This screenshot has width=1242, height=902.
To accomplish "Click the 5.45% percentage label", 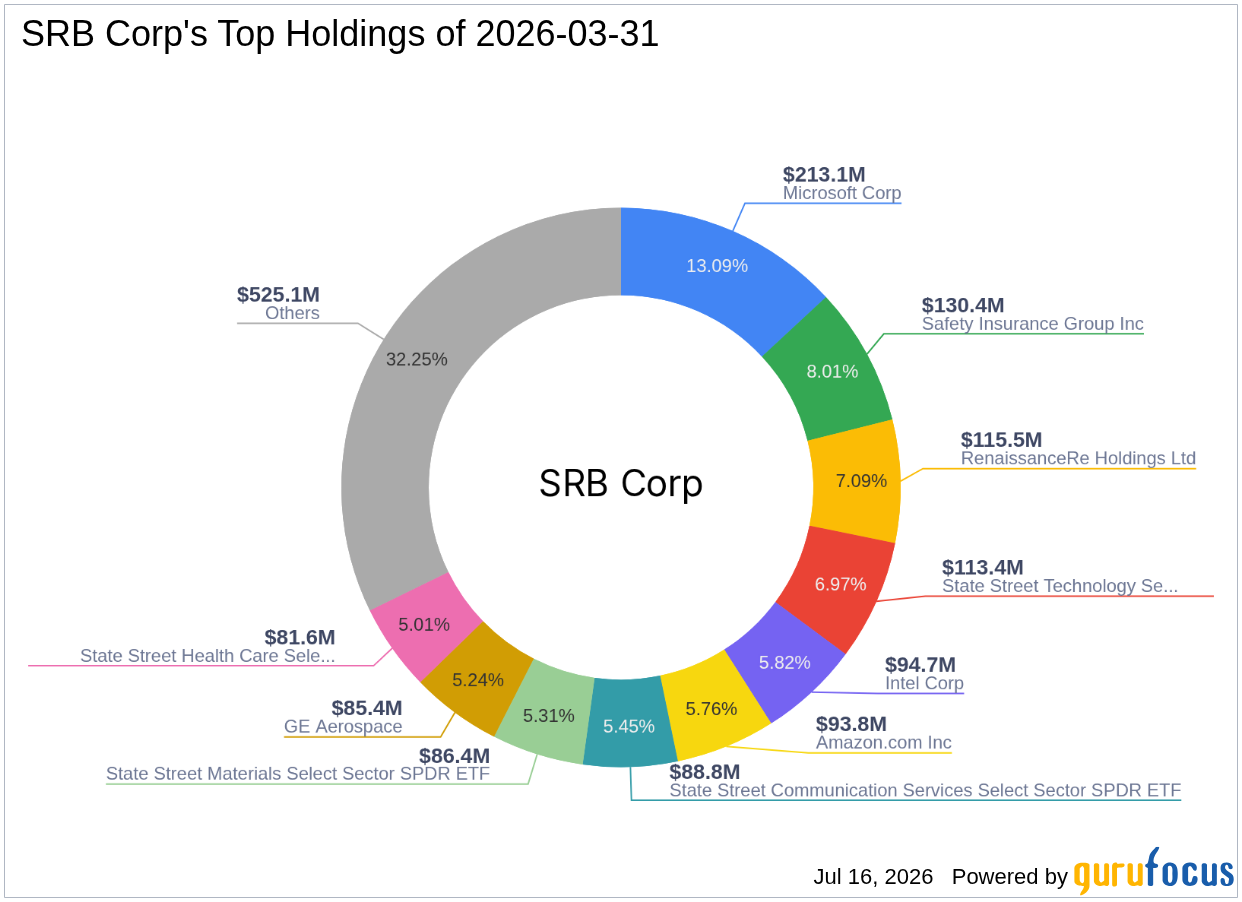I will coord(629,726).
